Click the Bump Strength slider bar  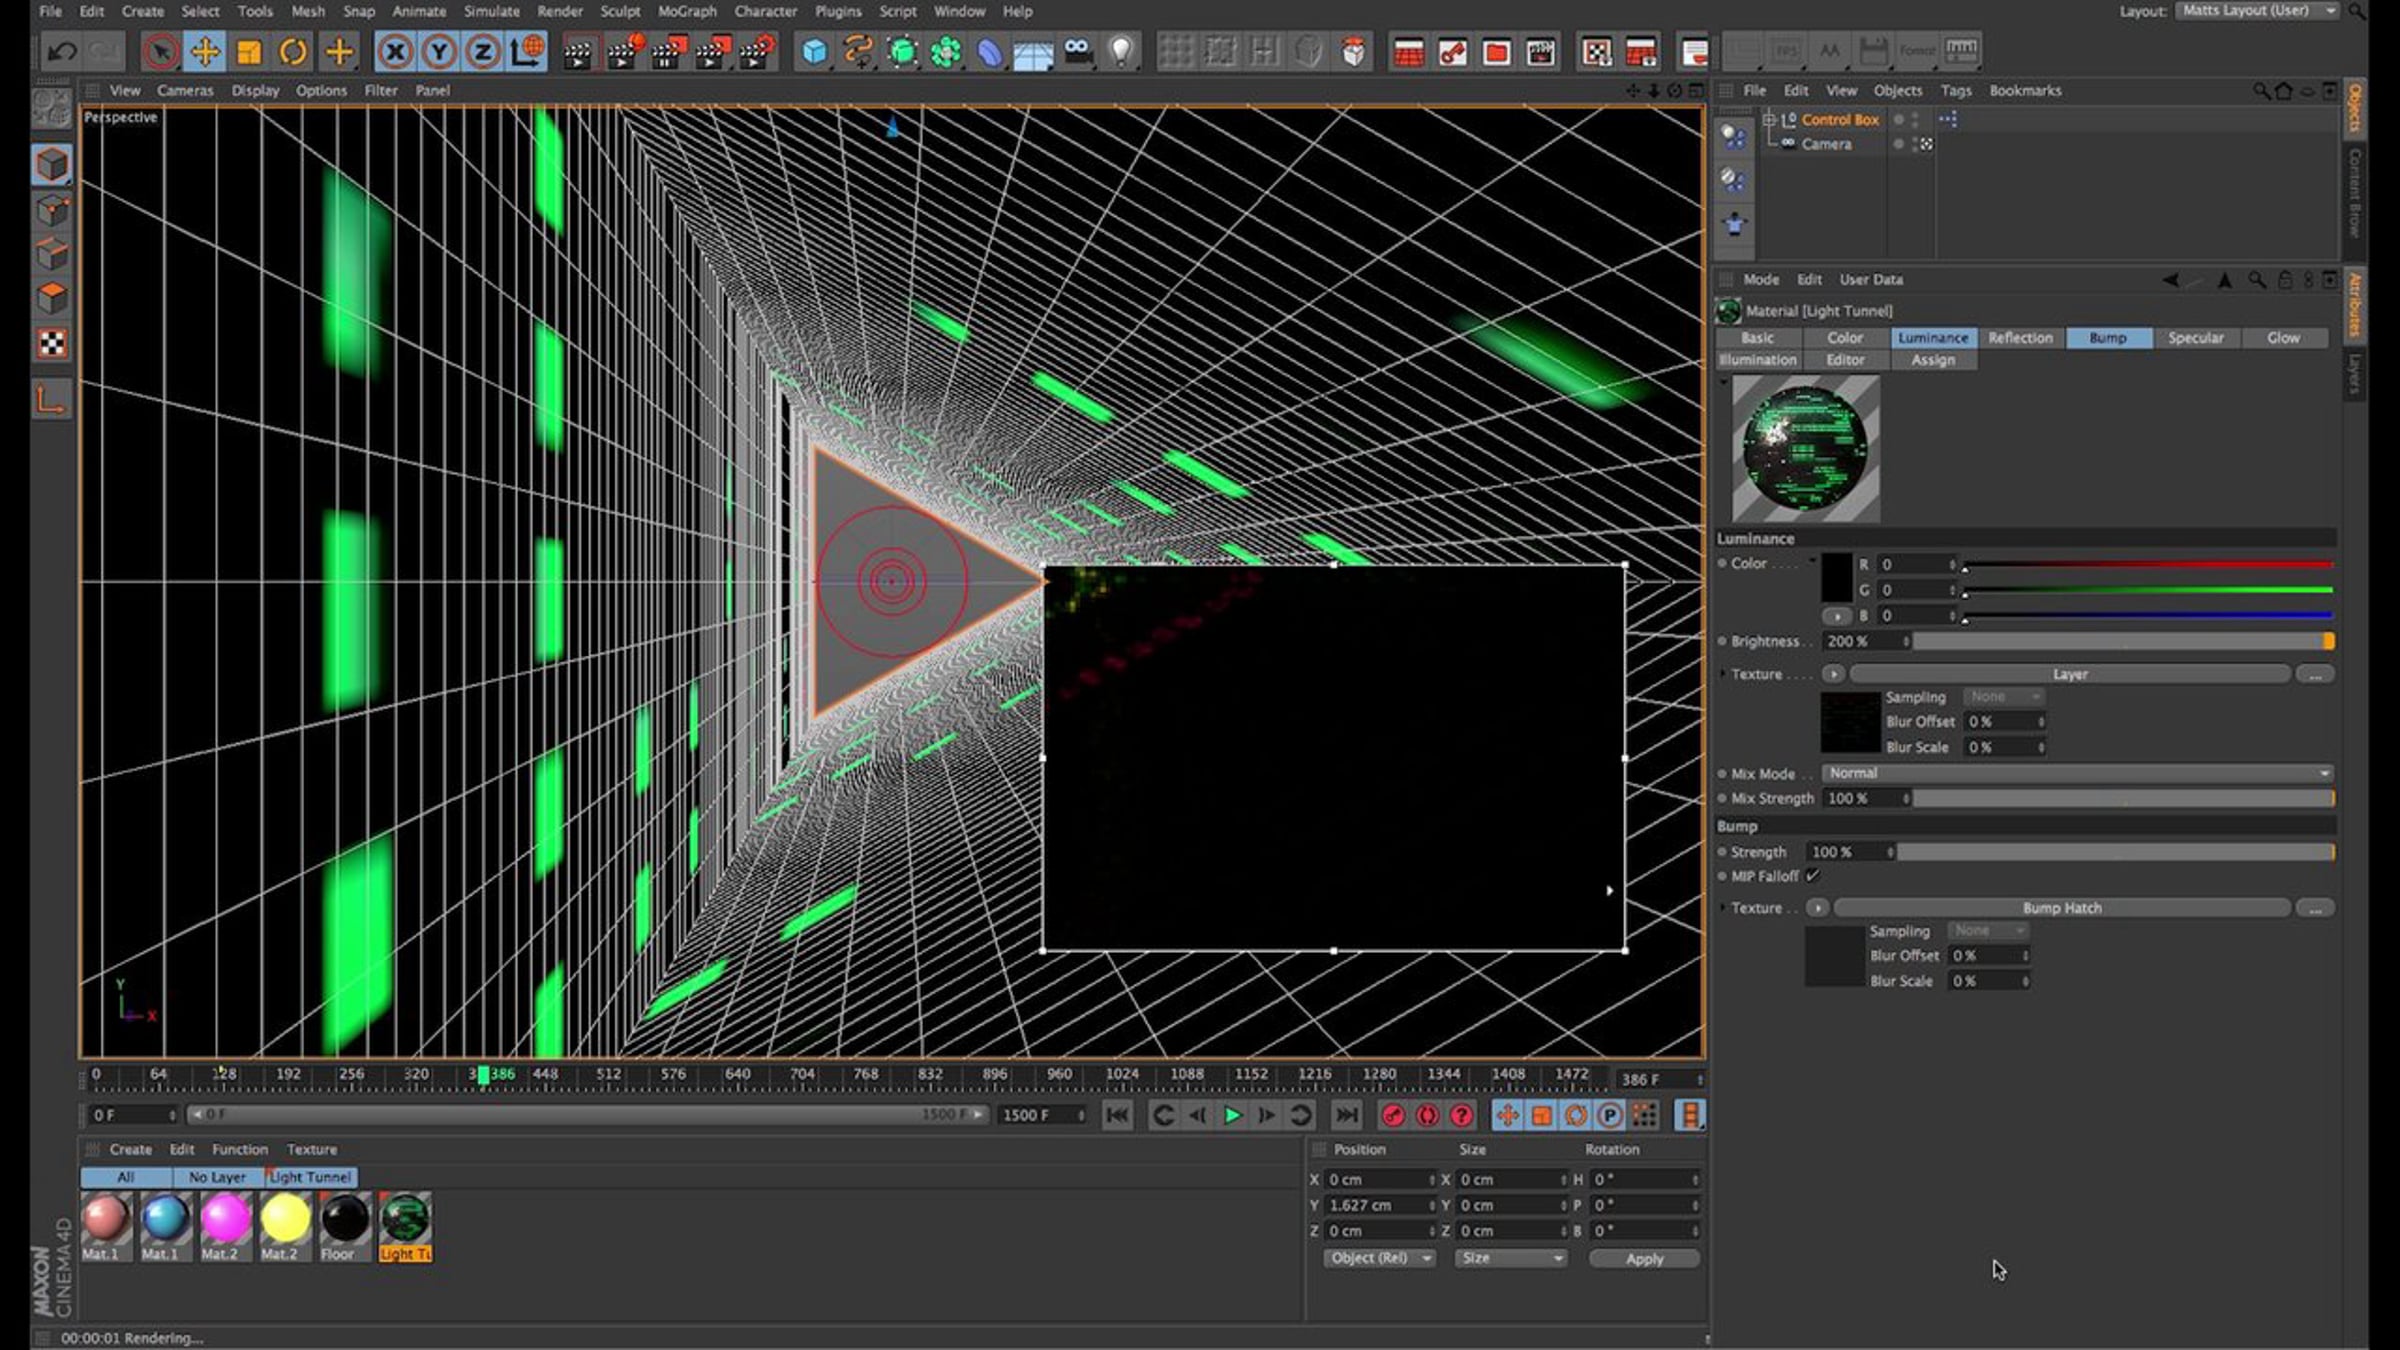coord(2116,852)
